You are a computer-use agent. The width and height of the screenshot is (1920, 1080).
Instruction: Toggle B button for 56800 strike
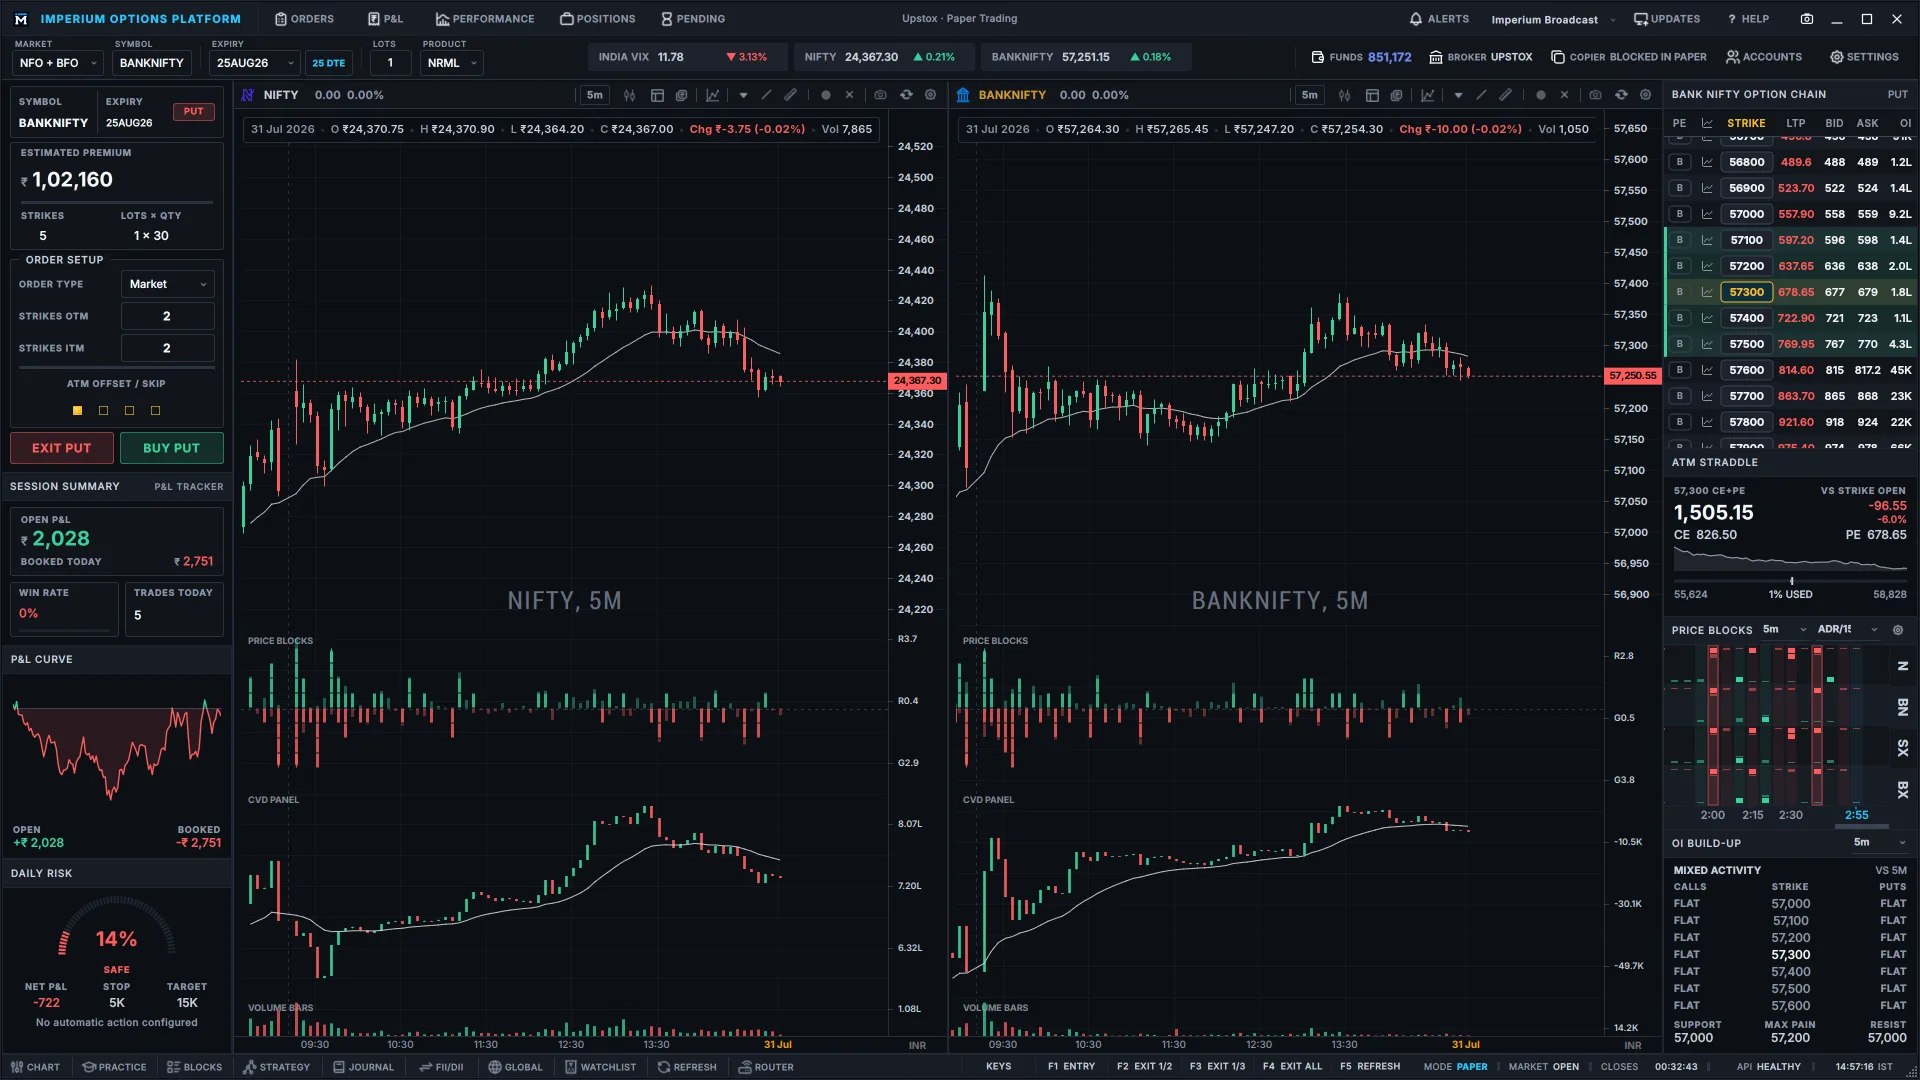click(x=1680, y=162)
